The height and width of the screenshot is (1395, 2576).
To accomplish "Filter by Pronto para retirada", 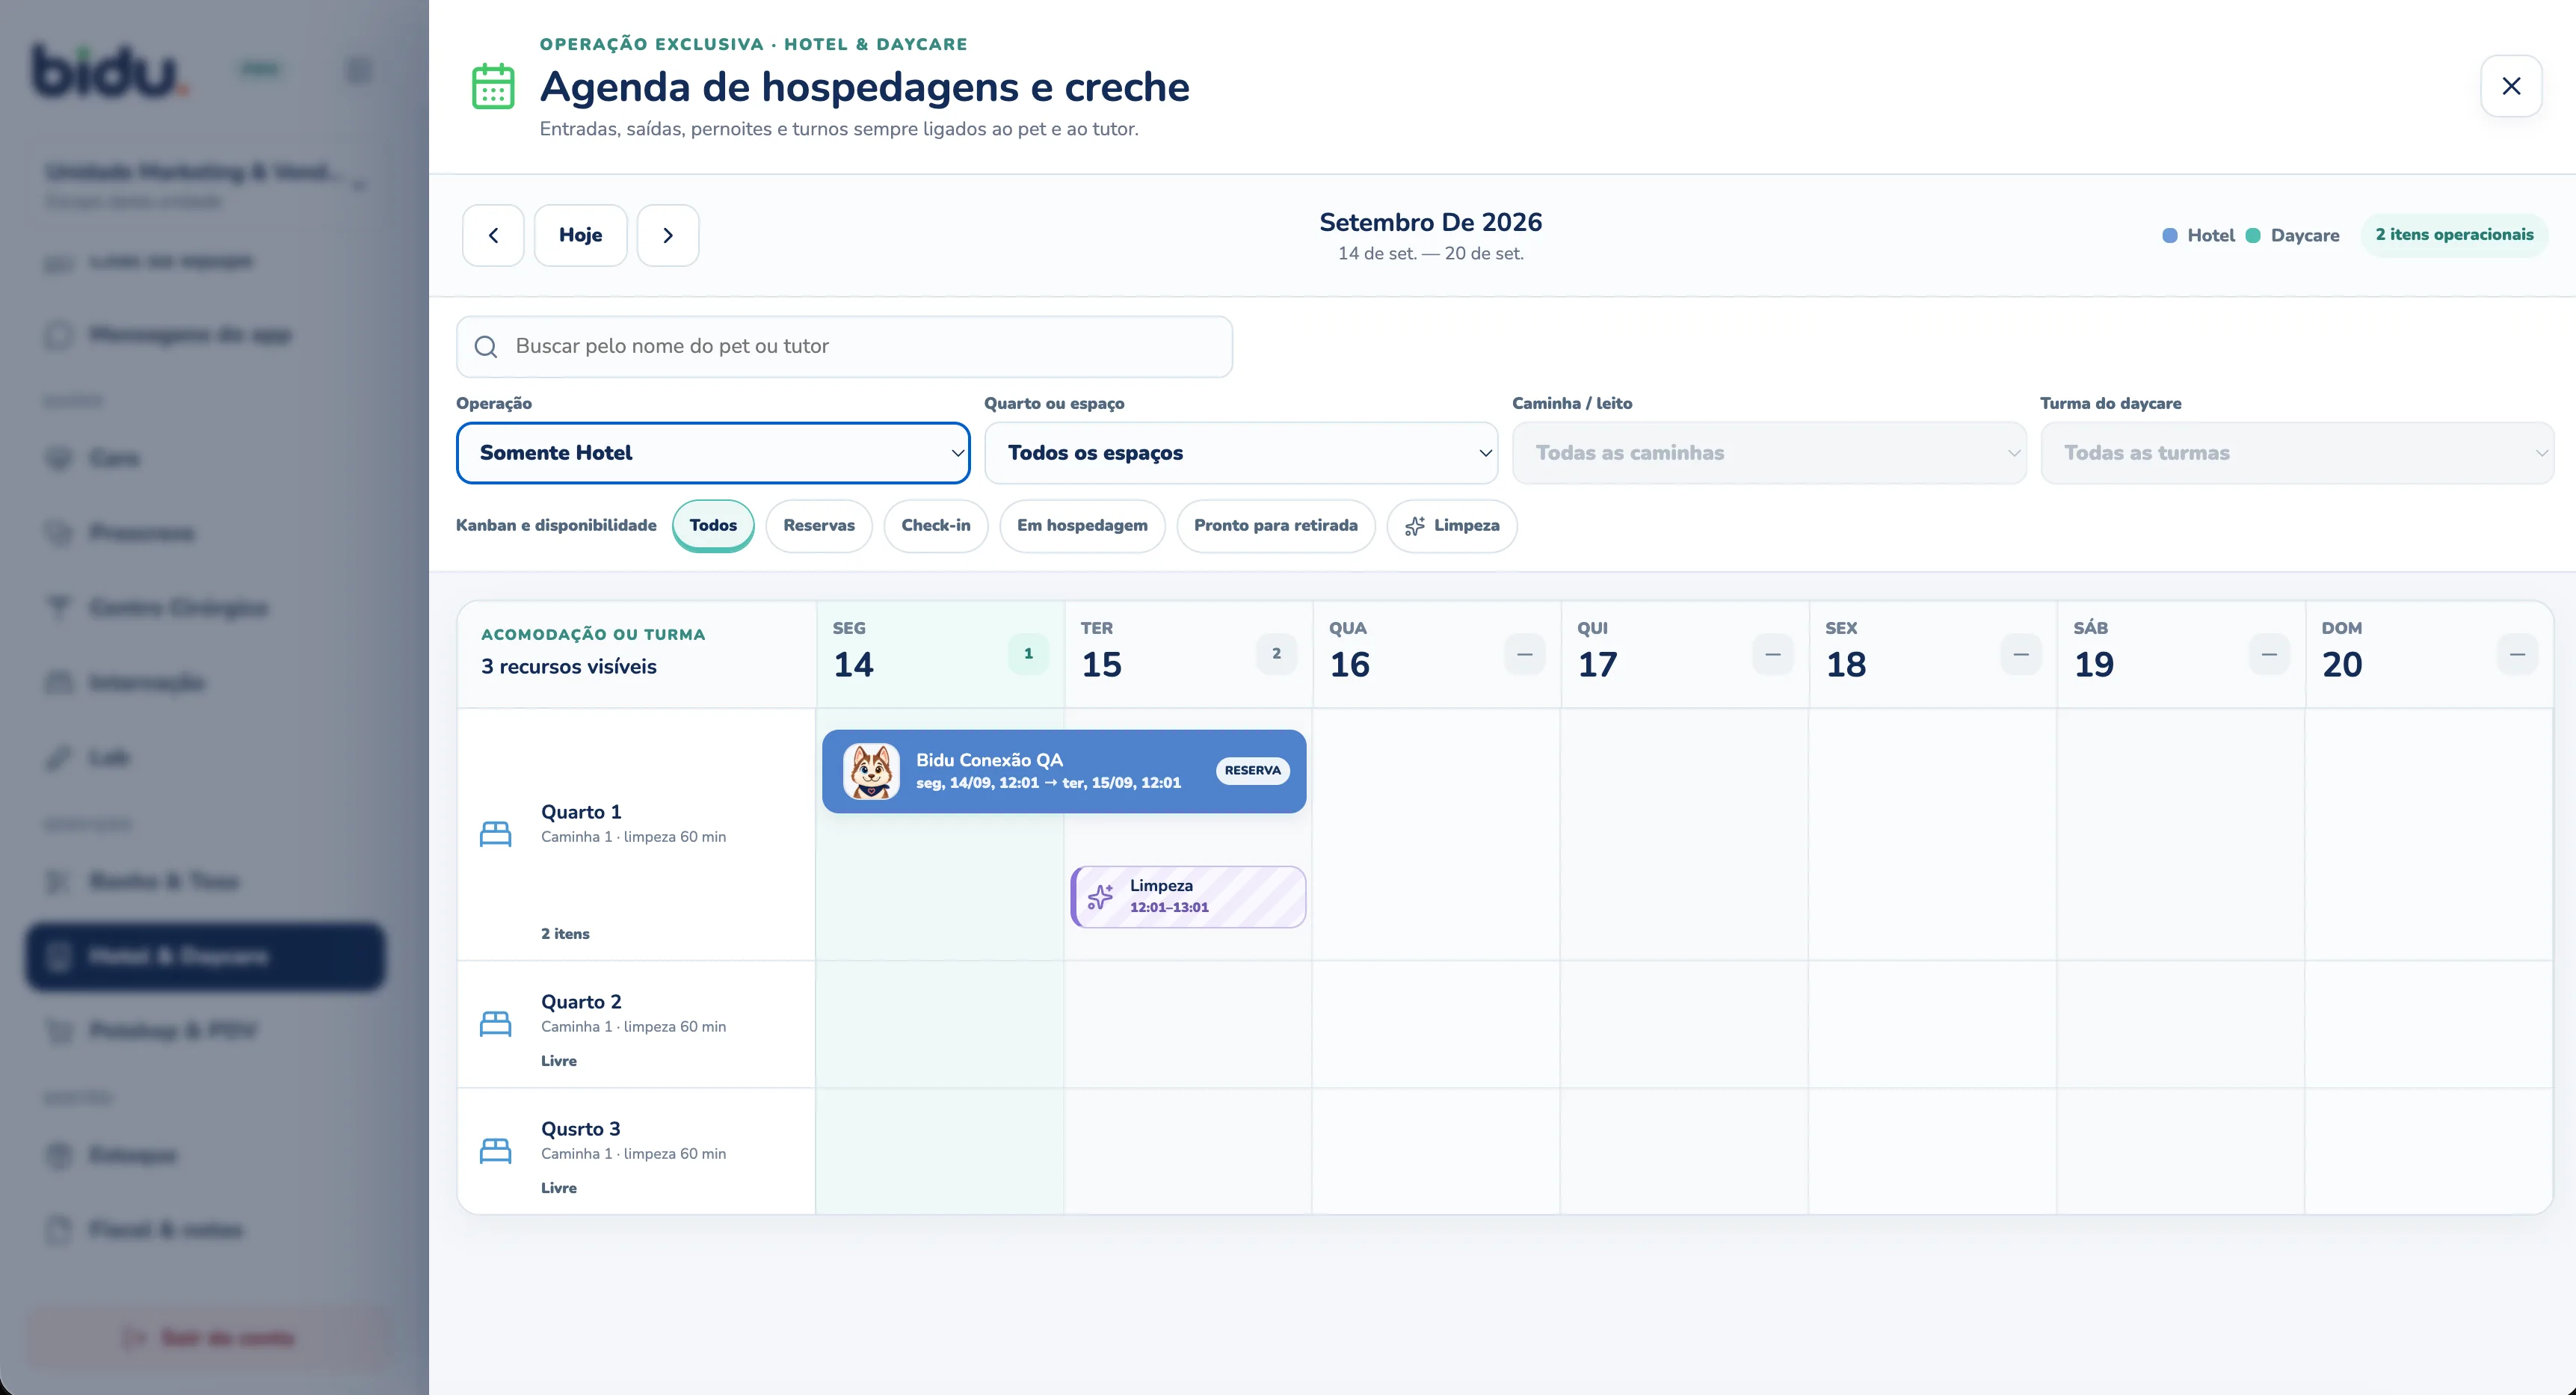I will [1276, 526].
